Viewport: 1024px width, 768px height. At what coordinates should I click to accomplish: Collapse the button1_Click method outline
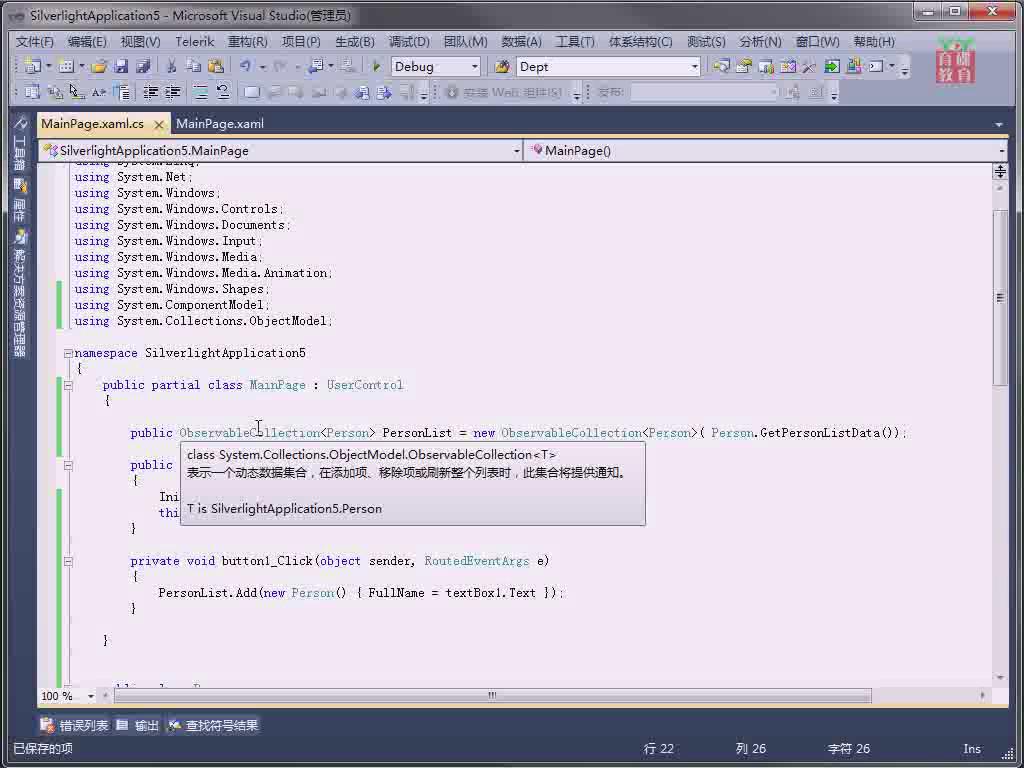[x=68, y=561]
